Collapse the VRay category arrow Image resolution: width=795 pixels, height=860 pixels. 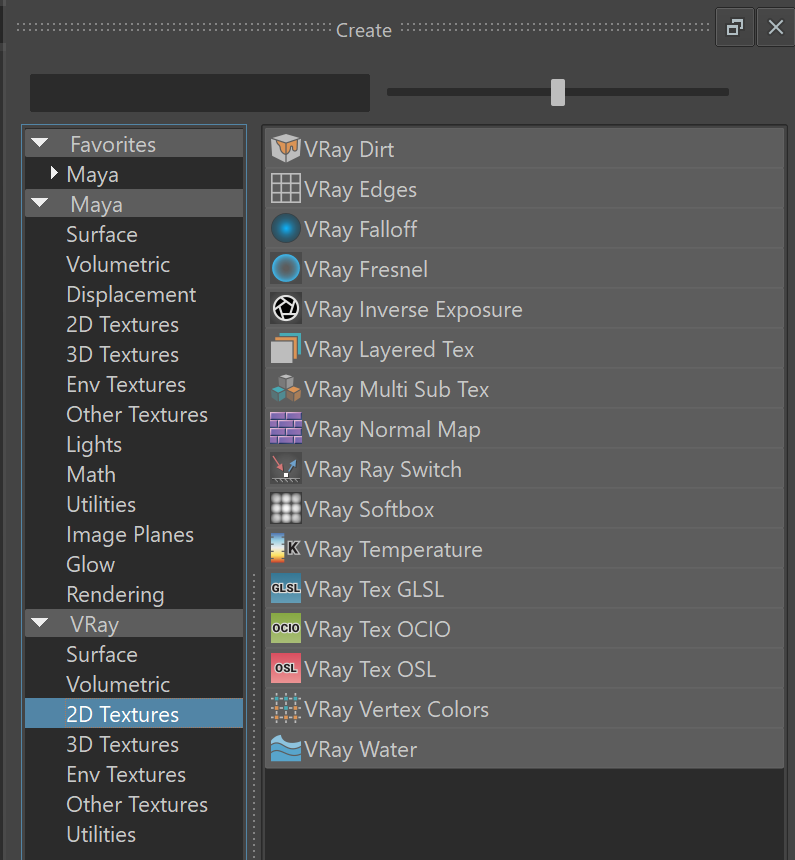[x=40, y=623]
